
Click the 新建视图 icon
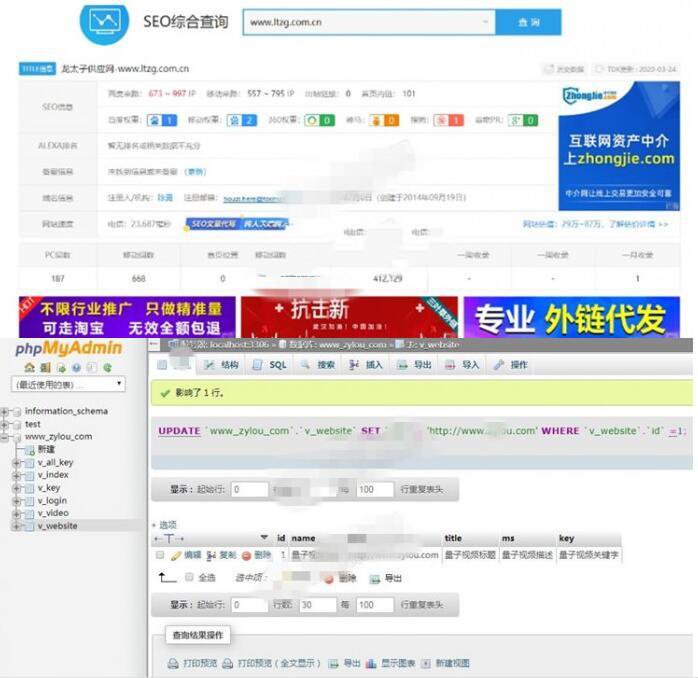[426, 664]
